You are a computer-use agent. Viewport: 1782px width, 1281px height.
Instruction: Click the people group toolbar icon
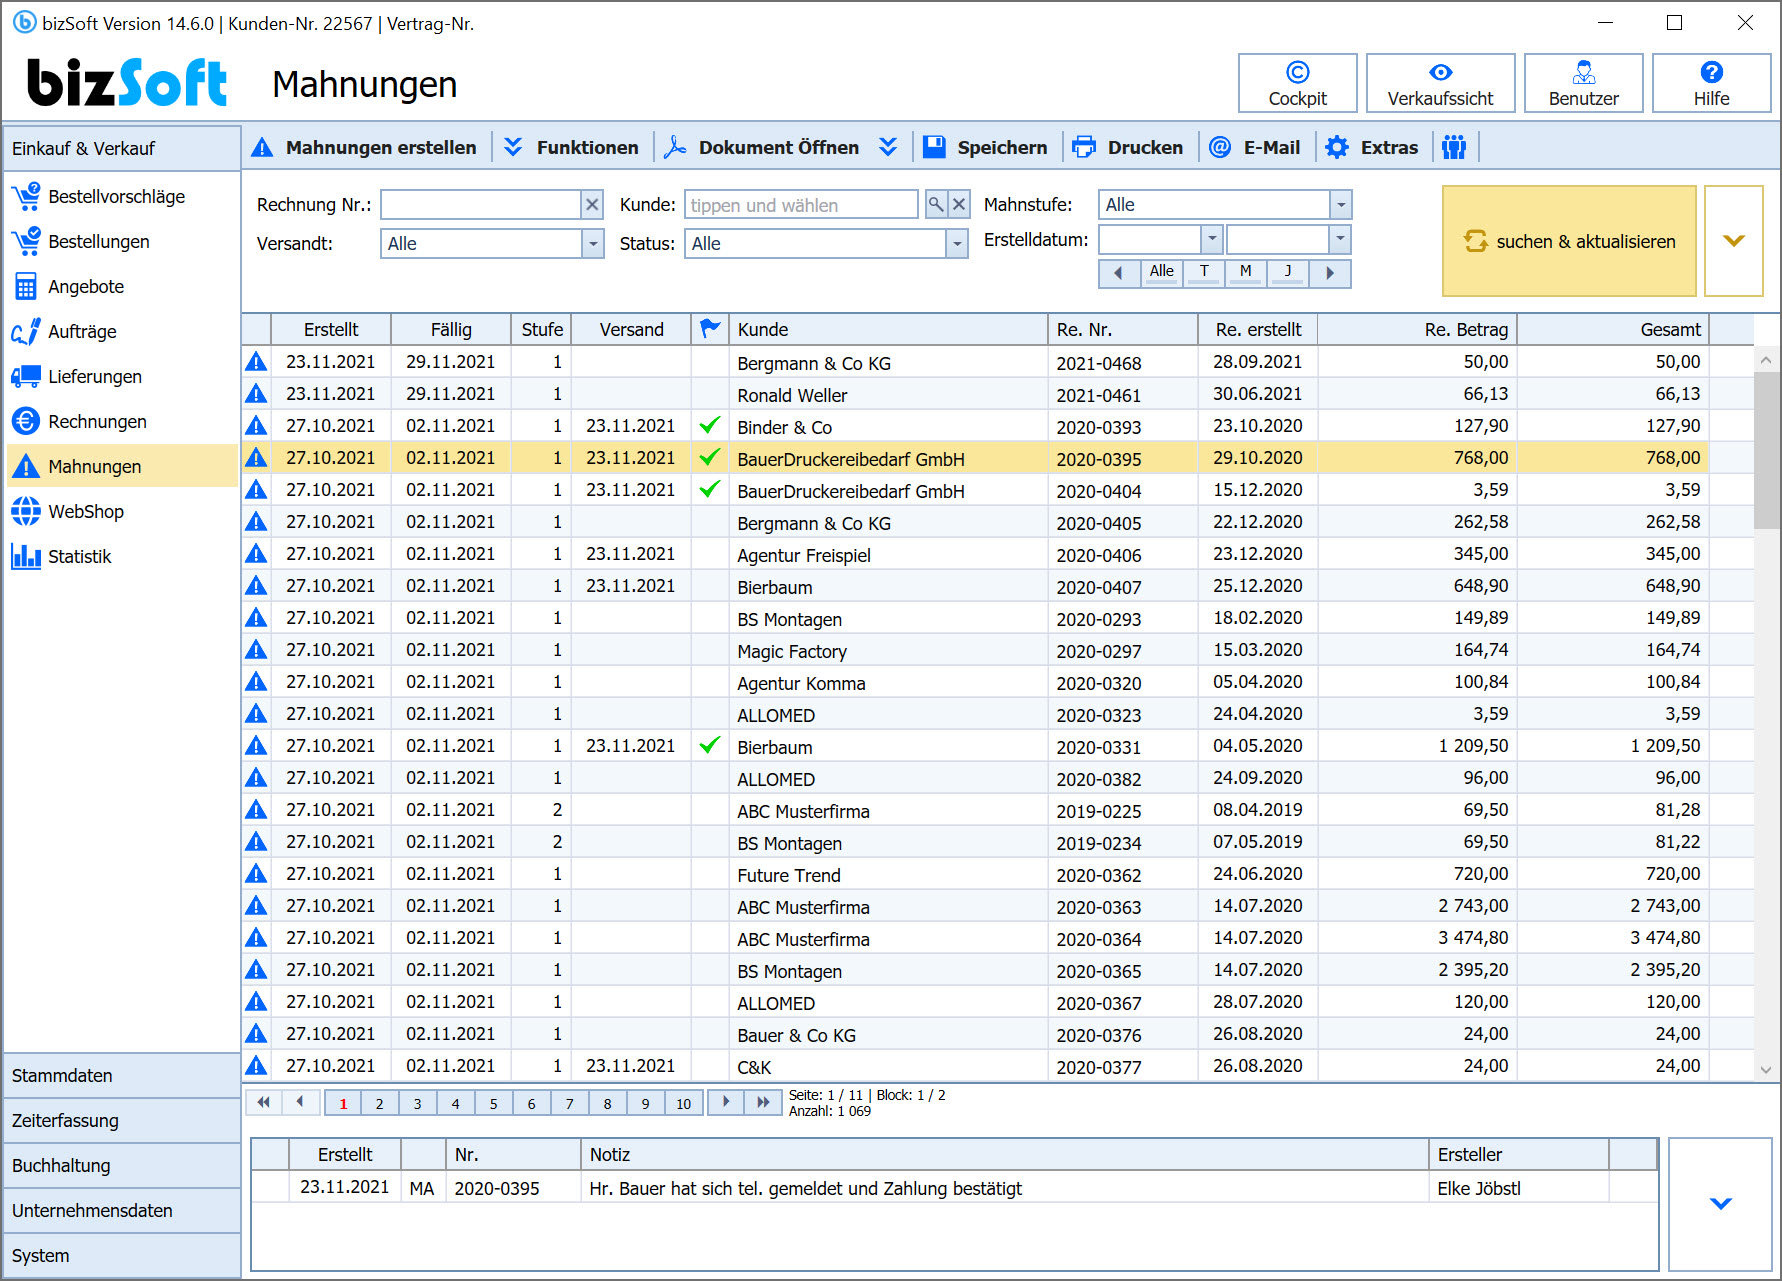pos(1454,147)
